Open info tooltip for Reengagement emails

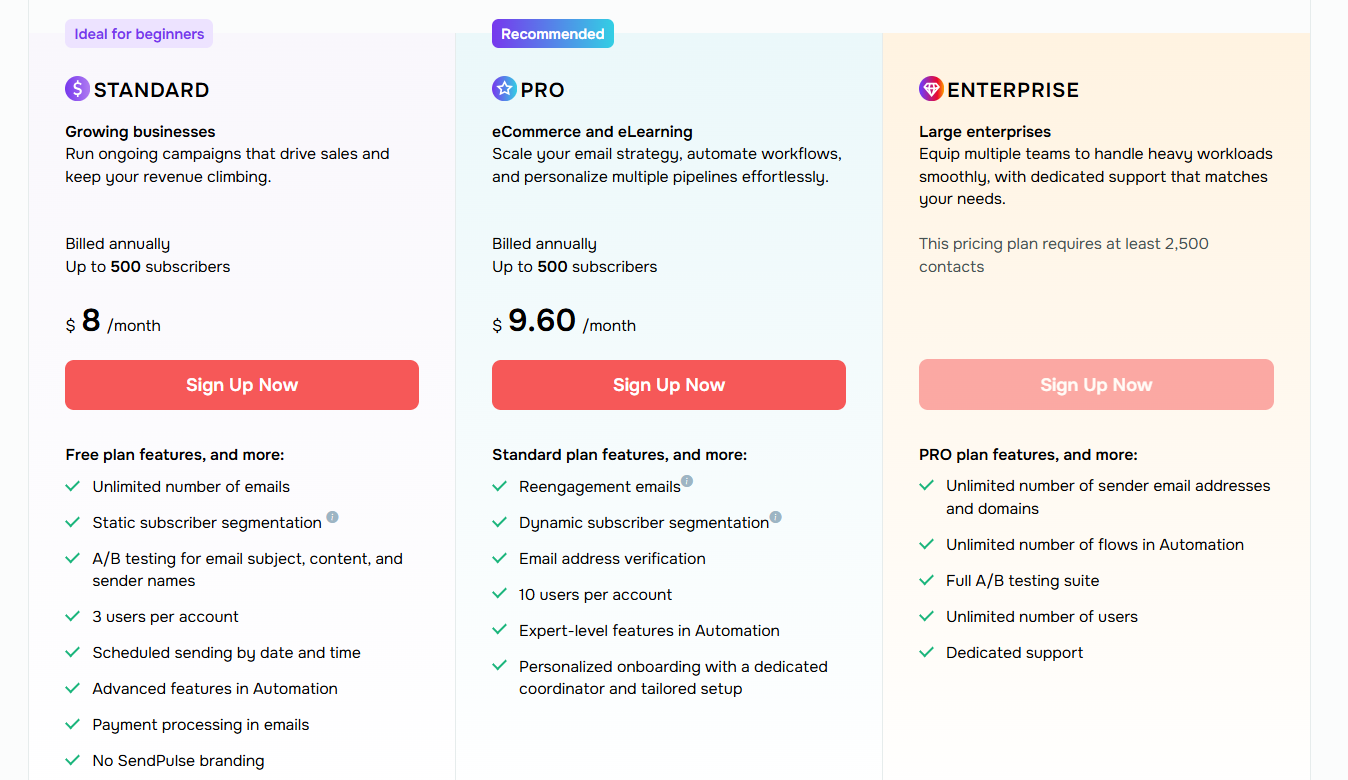pos(687,481)
